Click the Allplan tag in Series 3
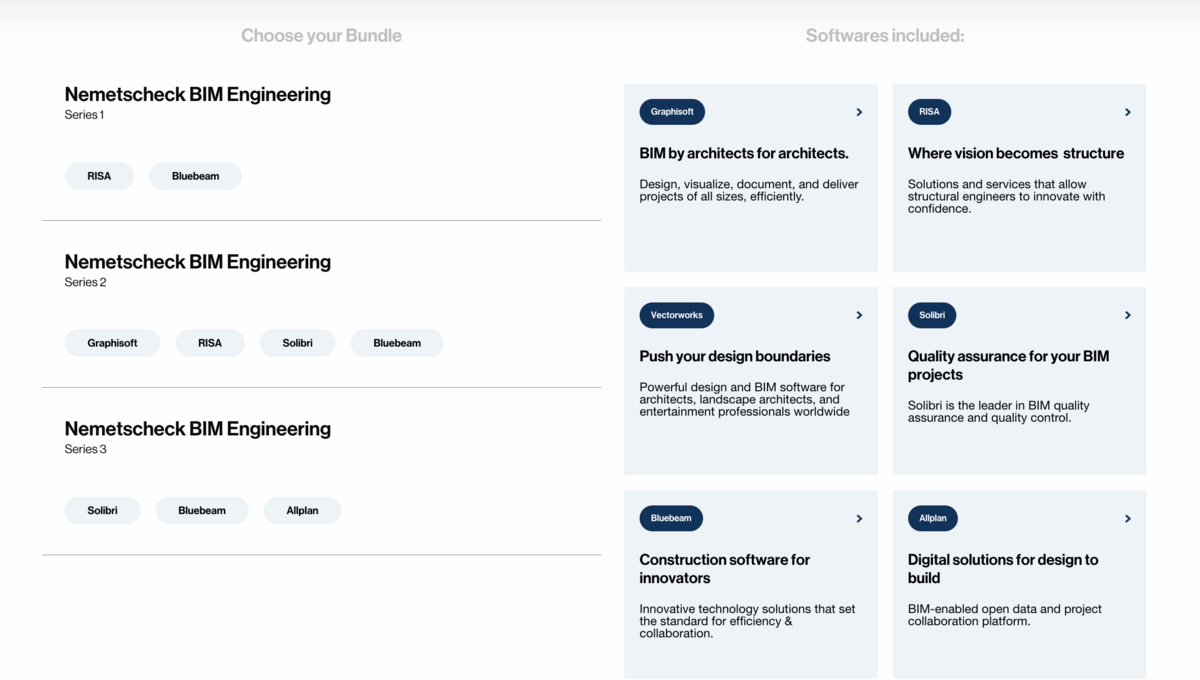The image size is (1200, 680). coord(302,510)
